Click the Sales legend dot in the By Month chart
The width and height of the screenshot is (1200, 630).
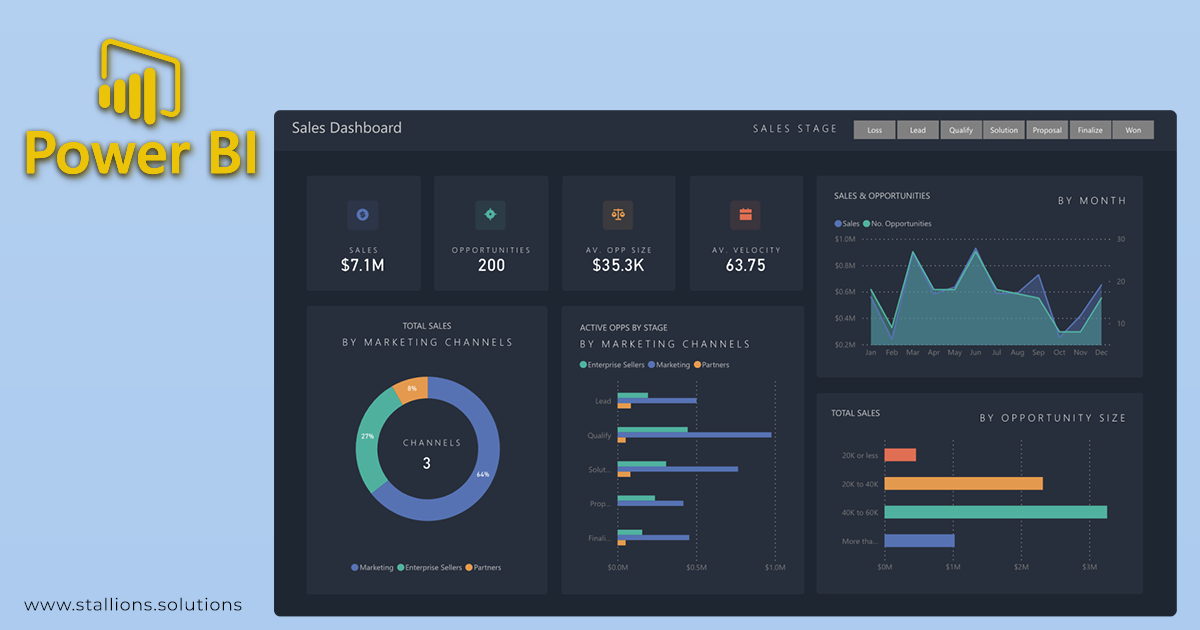coord(837,224)
